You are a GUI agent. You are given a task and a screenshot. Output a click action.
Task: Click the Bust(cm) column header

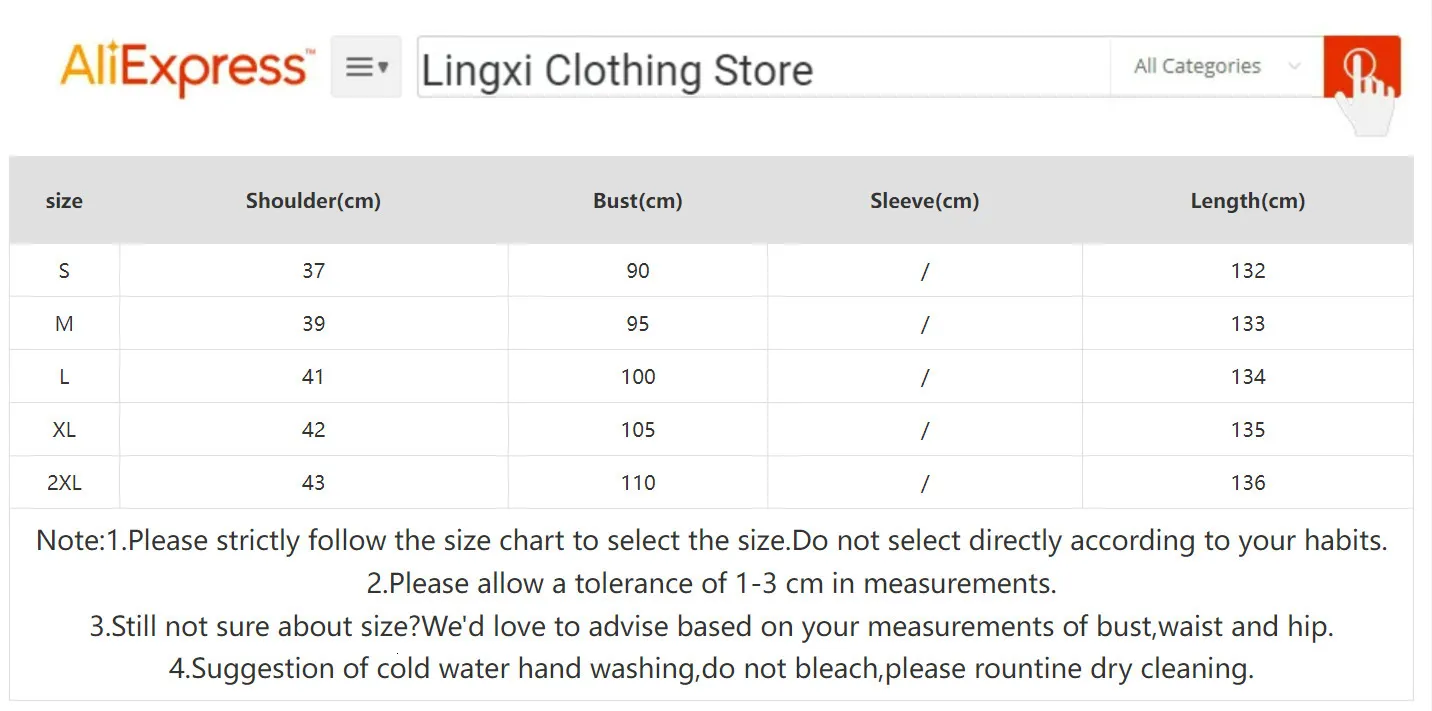pyautogui.click(x=637, y=201)
